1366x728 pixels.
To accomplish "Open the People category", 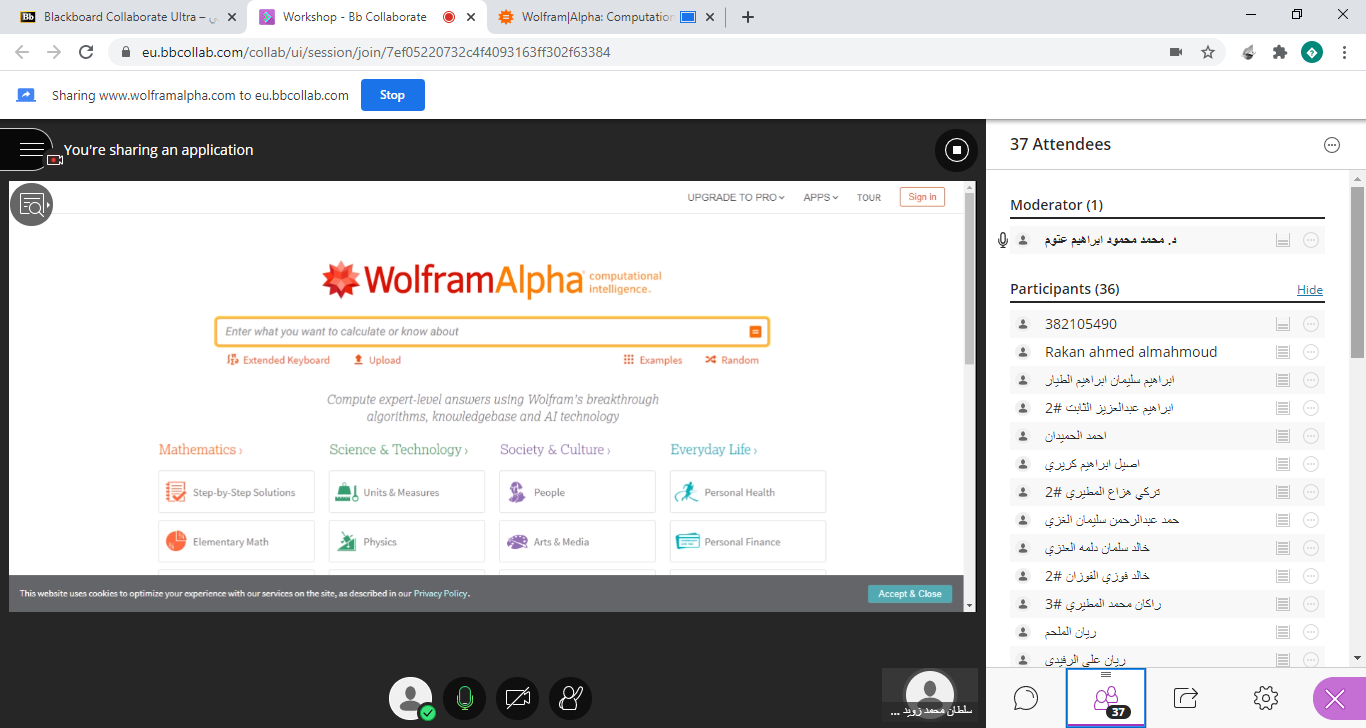I will coord(577,492).
